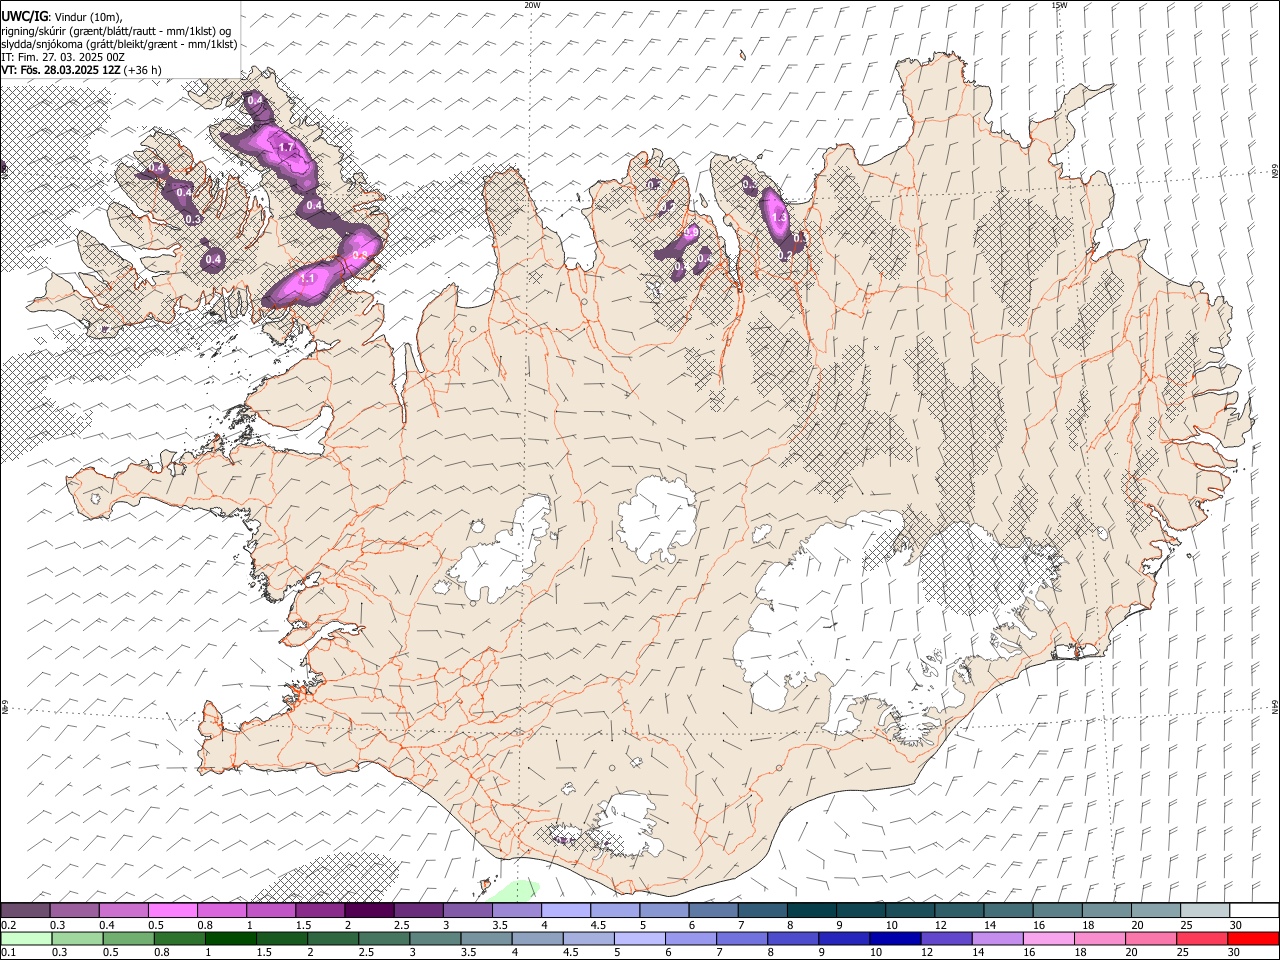The width and height of the screenshot is (1280, 960).
Task: Select the bright red 30 swatch in lower legend row
Action: [x=1252, y=938]
